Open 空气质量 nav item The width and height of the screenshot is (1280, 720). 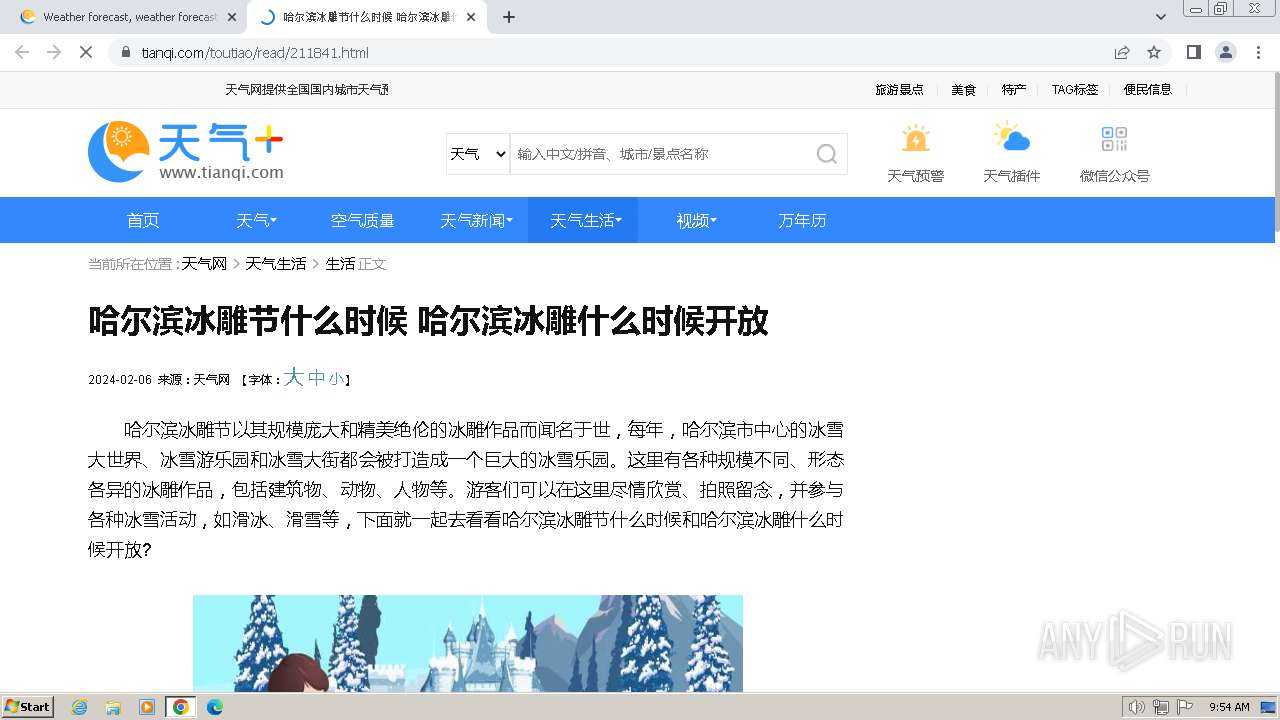[363, 220]
